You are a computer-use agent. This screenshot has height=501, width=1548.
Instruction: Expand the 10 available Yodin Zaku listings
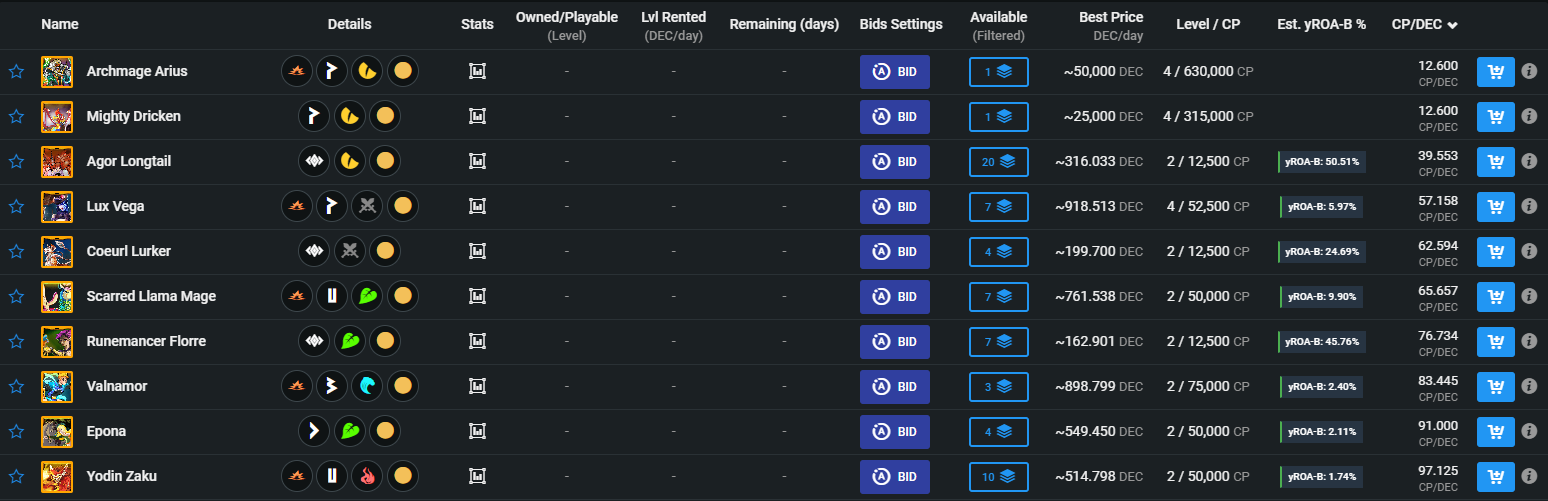(998, 477)
